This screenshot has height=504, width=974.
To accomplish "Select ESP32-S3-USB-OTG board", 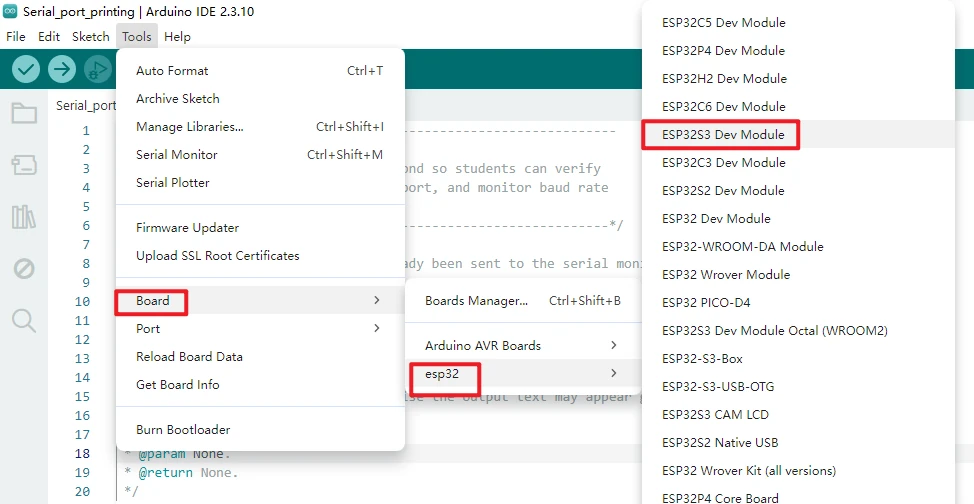I will pyautogui.click(x=798, y=387).
